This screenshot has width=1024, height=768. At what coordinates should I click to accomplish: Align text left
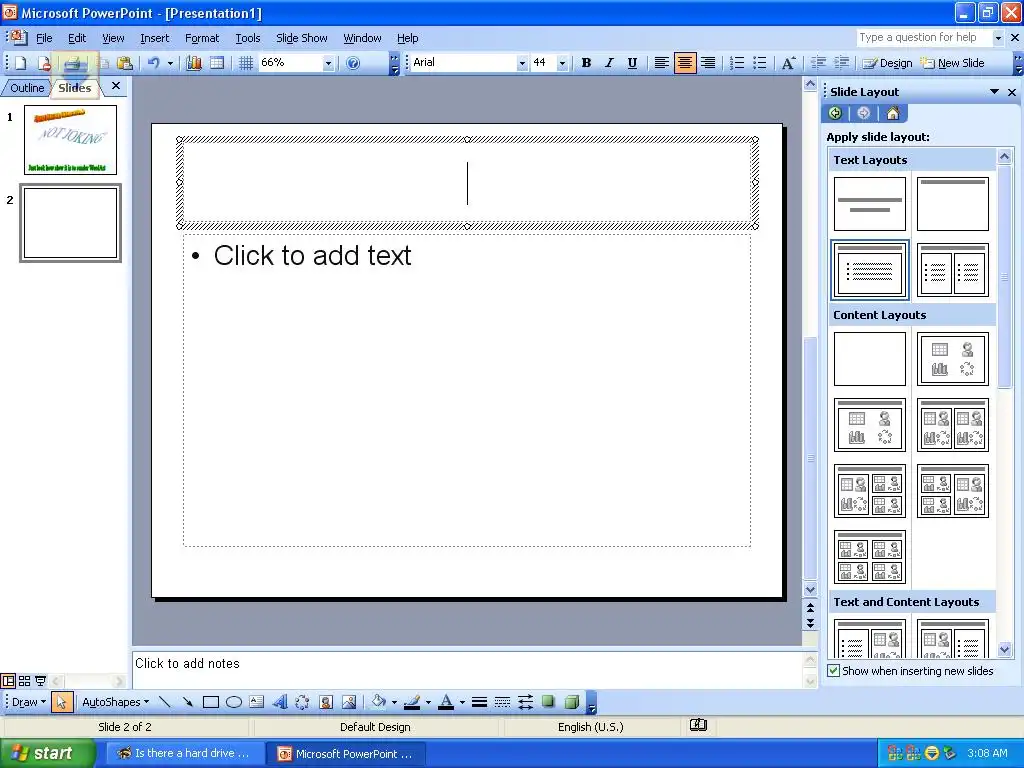pyautogui.click(x=662, y=63)
